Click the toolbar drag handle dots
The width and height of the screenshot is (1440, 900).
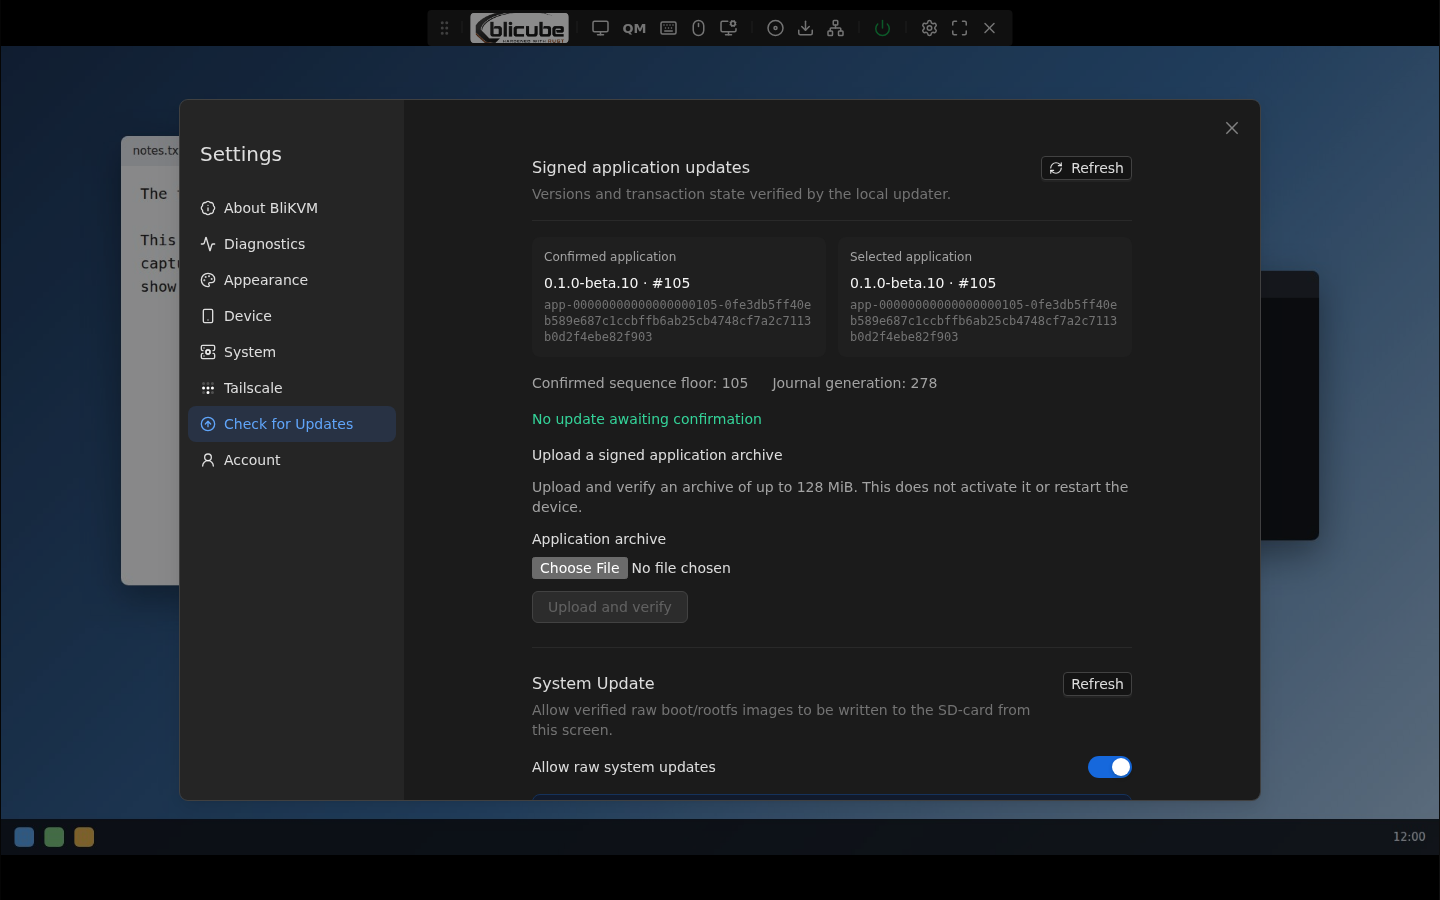tap(444, 28)
